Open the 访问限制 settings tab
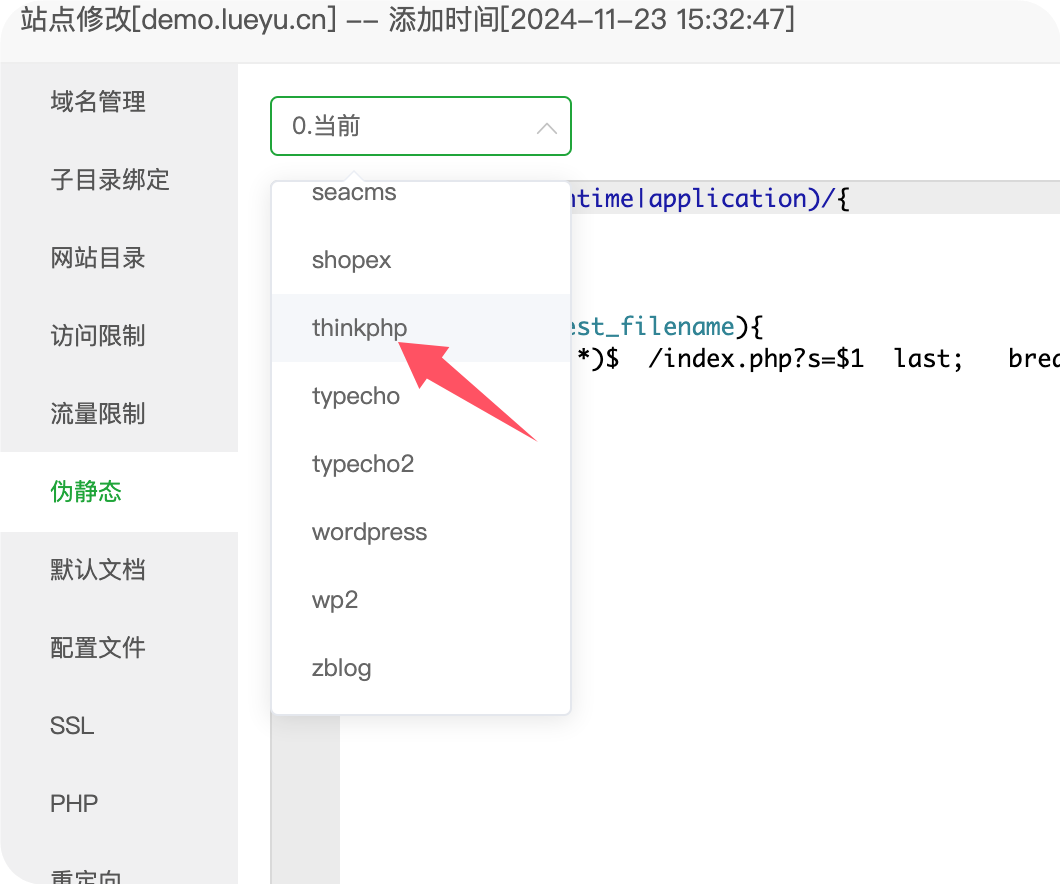 pyautogui.click(x=98, y=336)
